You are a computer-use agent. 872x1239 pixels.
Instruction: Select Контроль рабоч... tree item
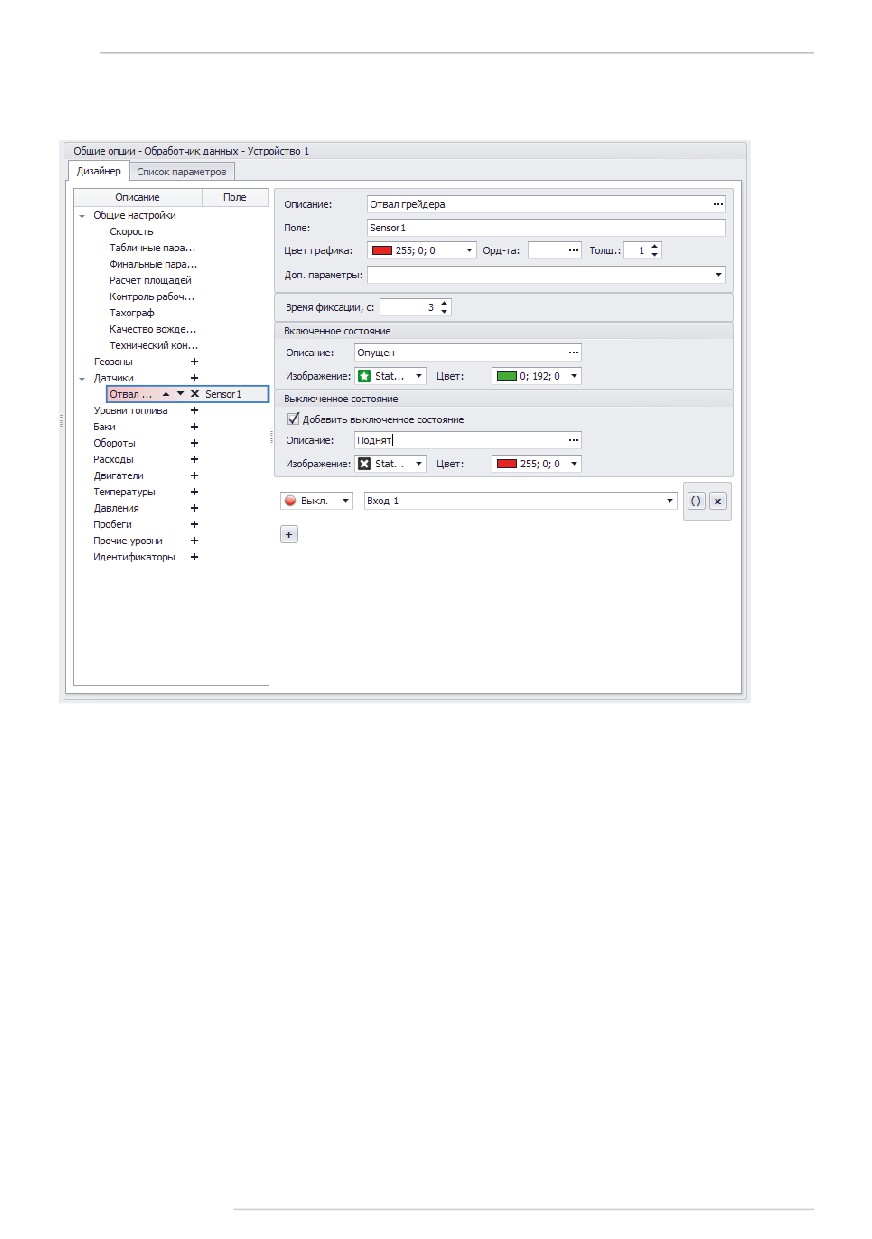152,296
